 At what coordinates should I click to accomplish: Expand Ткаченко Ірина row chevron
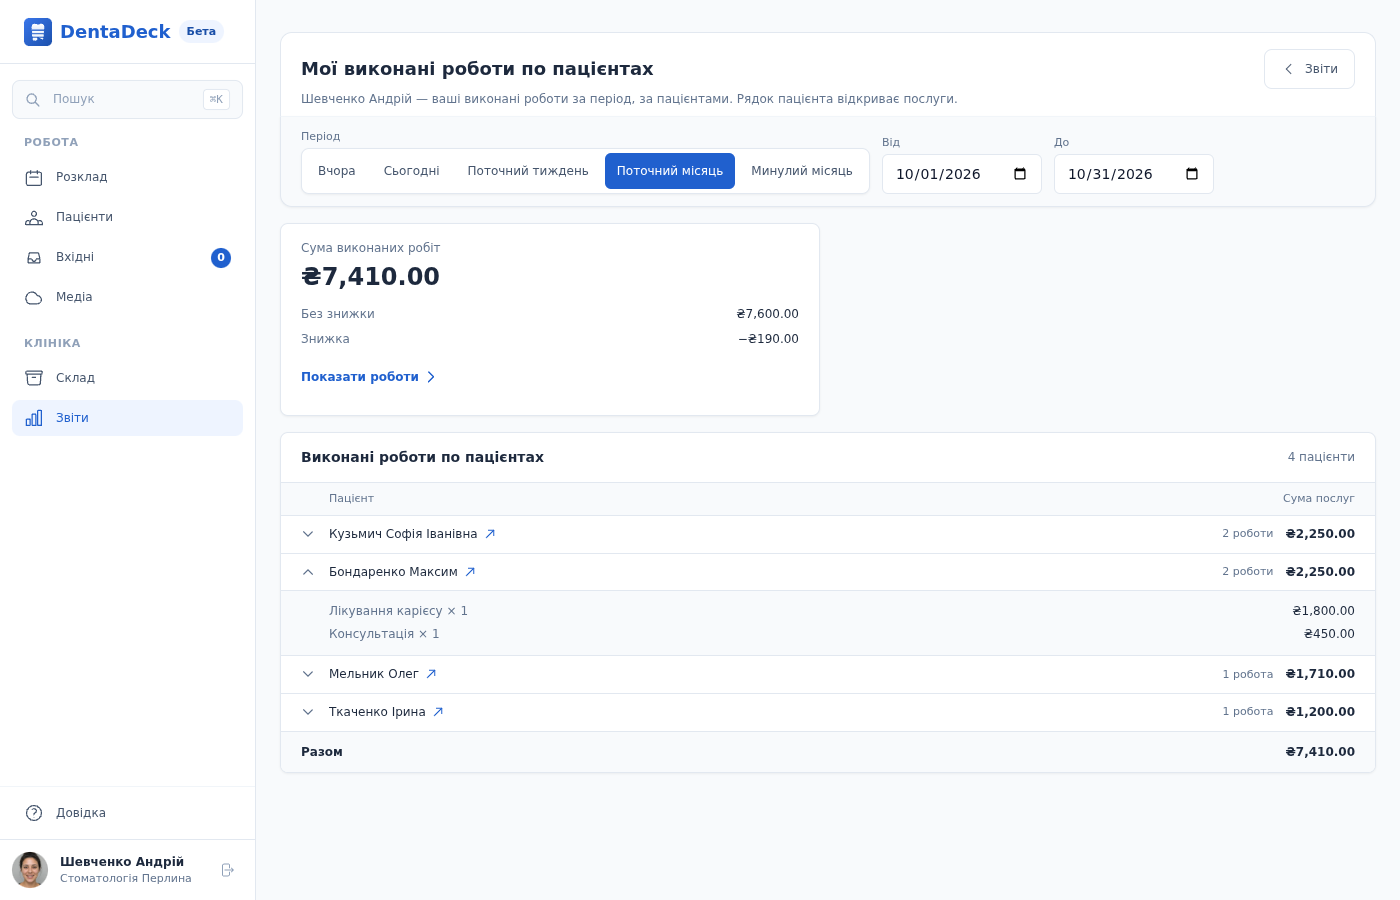coord(308,712)
